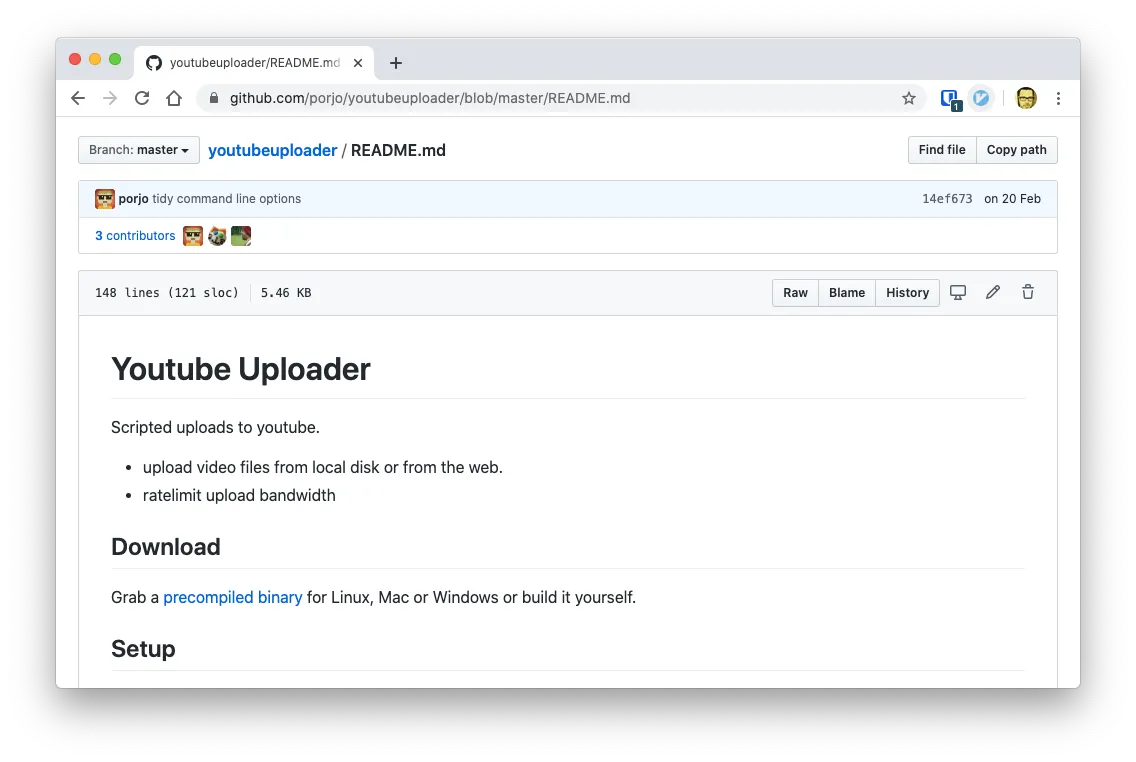Image resolution: width=1136 pixels, height=762 pixels.
Task: Reload the page with the refresh icon
Action: pyautogui.click(x=142, y=98)
